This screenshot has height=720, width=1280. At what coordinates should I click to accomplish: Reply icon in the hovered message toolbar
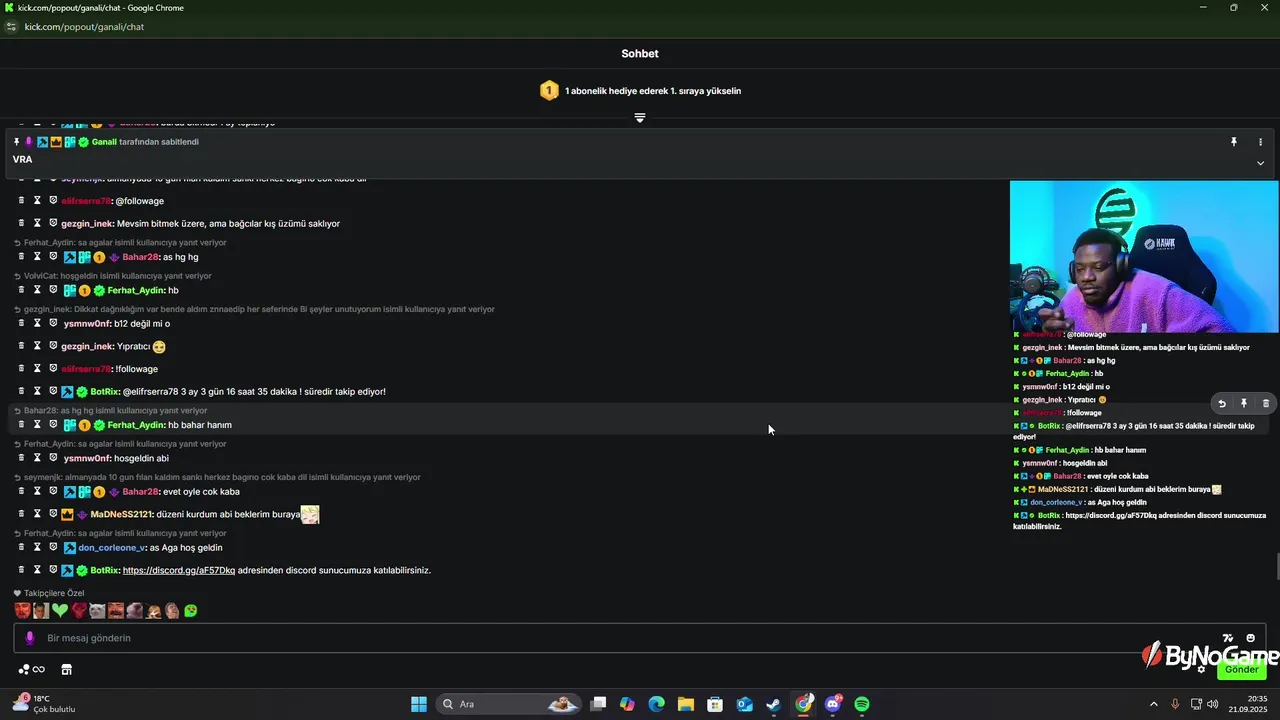click(x=1221, y=403)
